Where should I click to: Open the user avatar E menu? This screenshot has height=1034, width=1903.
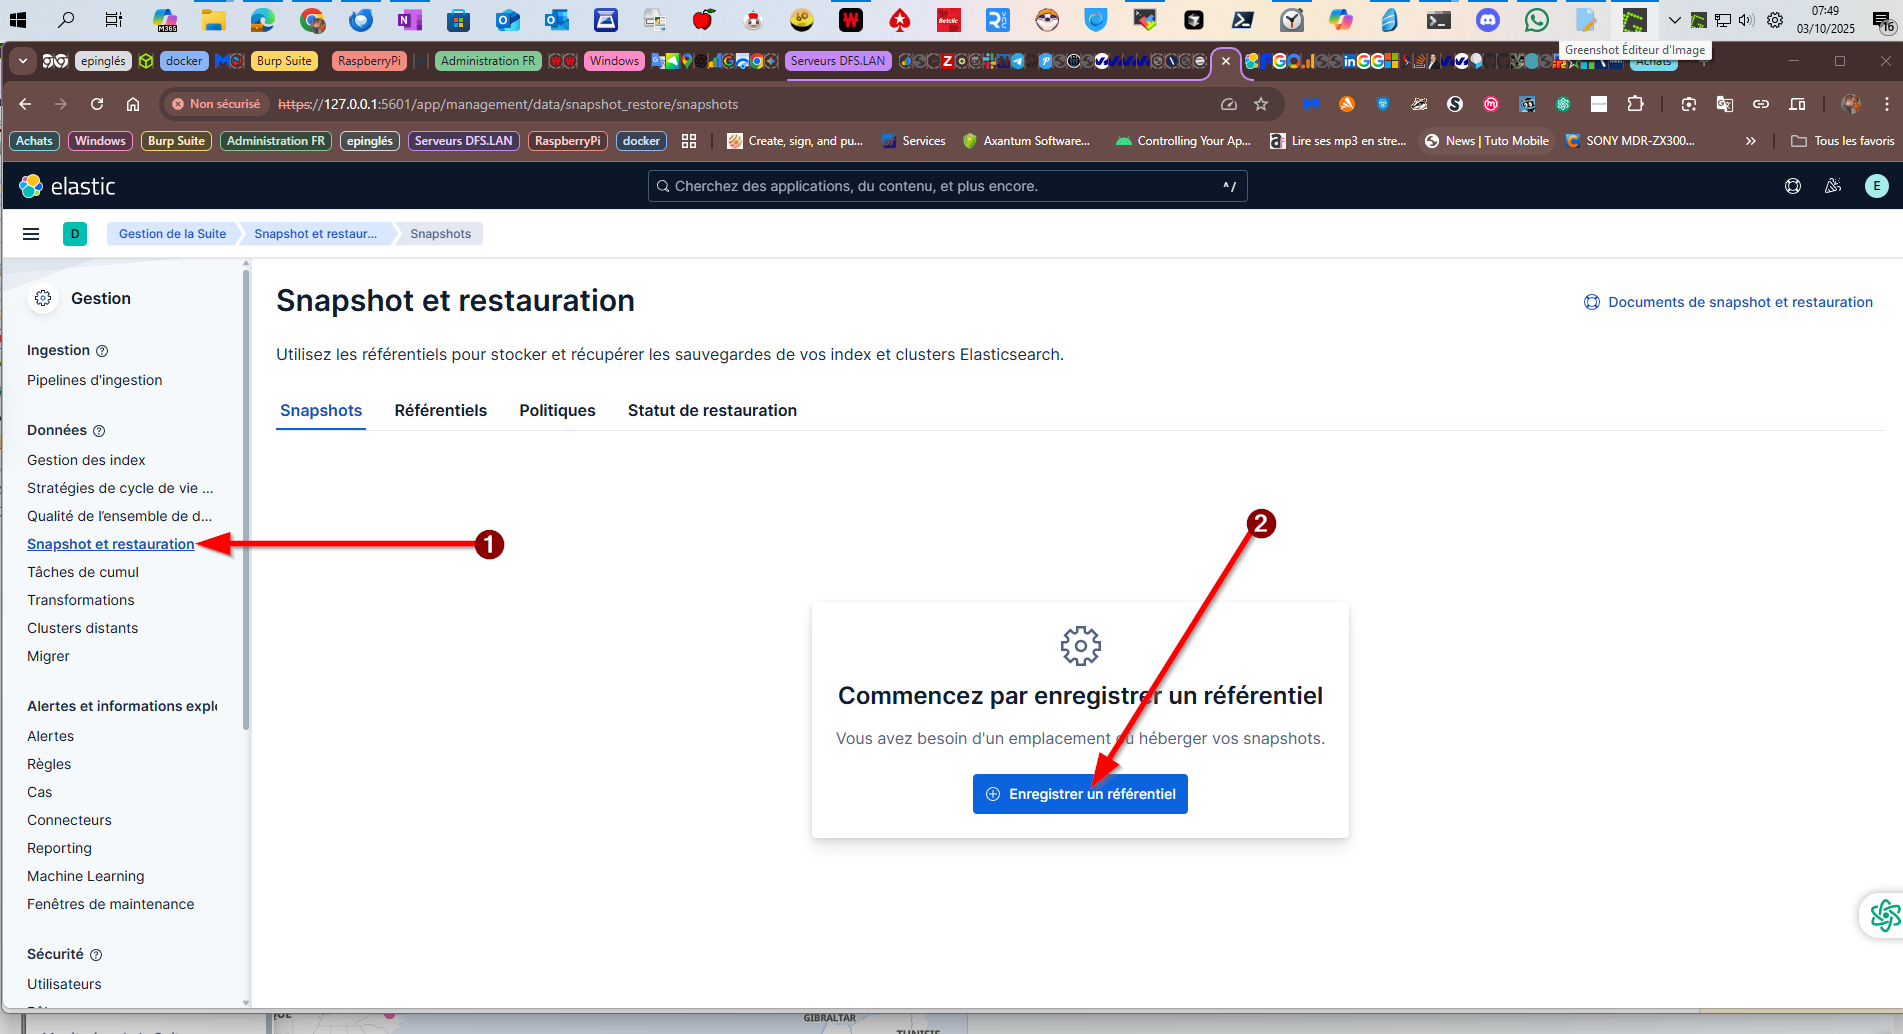(x=1876, y=186)
